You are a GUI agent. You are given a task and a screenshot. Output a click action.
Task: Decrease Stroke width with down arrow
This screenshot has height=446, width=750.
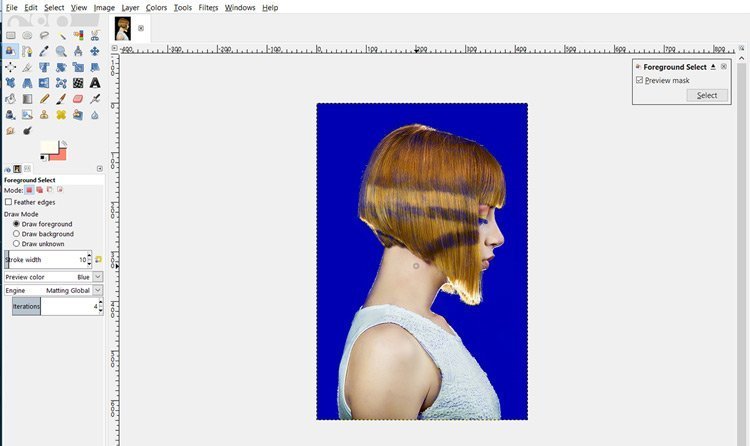tap(89, 263)
